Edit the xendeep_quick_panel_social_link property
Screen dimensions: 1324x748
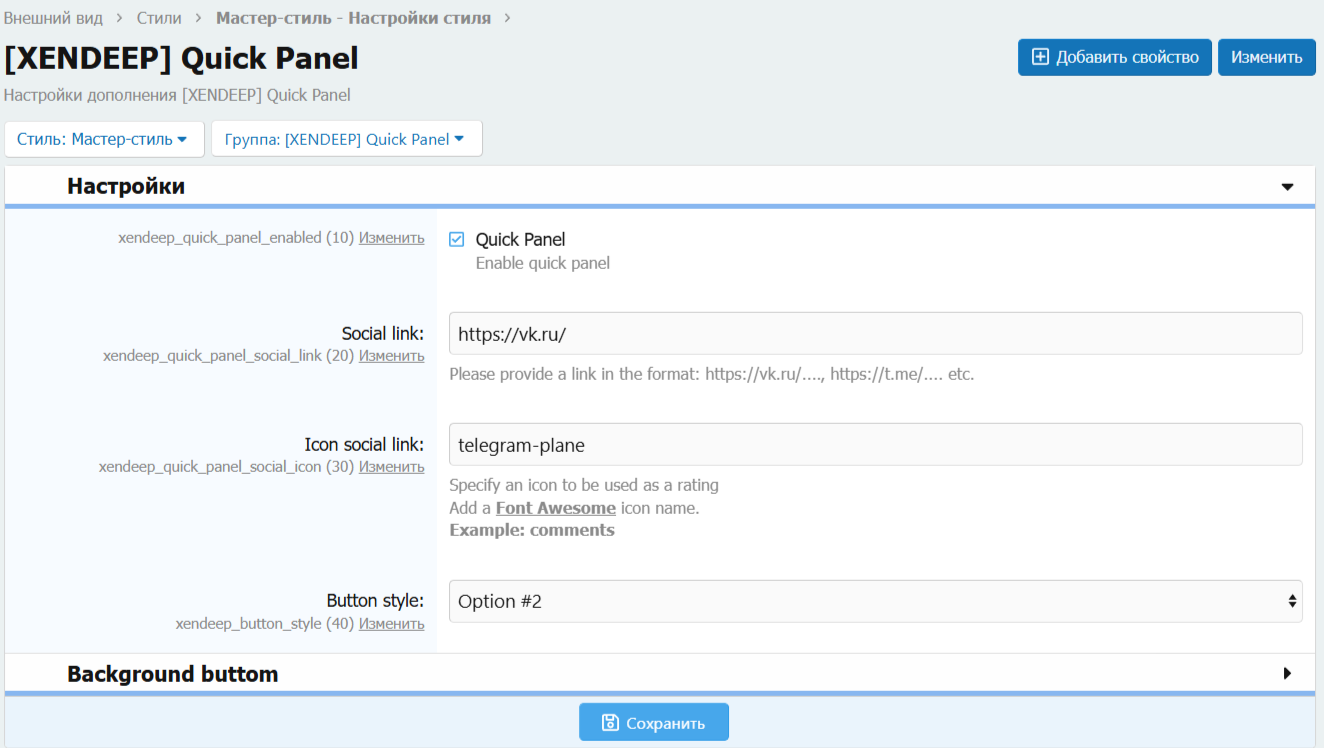[391, 356]
